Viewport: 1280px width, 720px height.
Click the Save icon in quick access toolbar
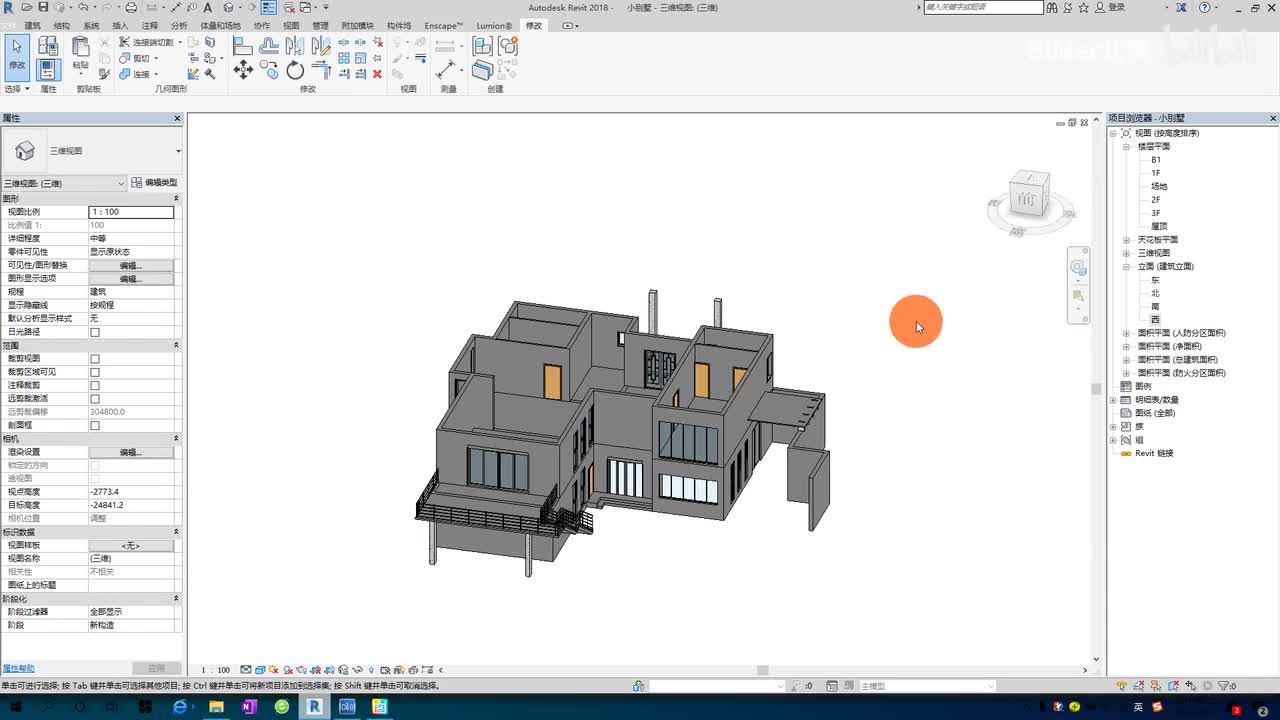pos(43,7)
